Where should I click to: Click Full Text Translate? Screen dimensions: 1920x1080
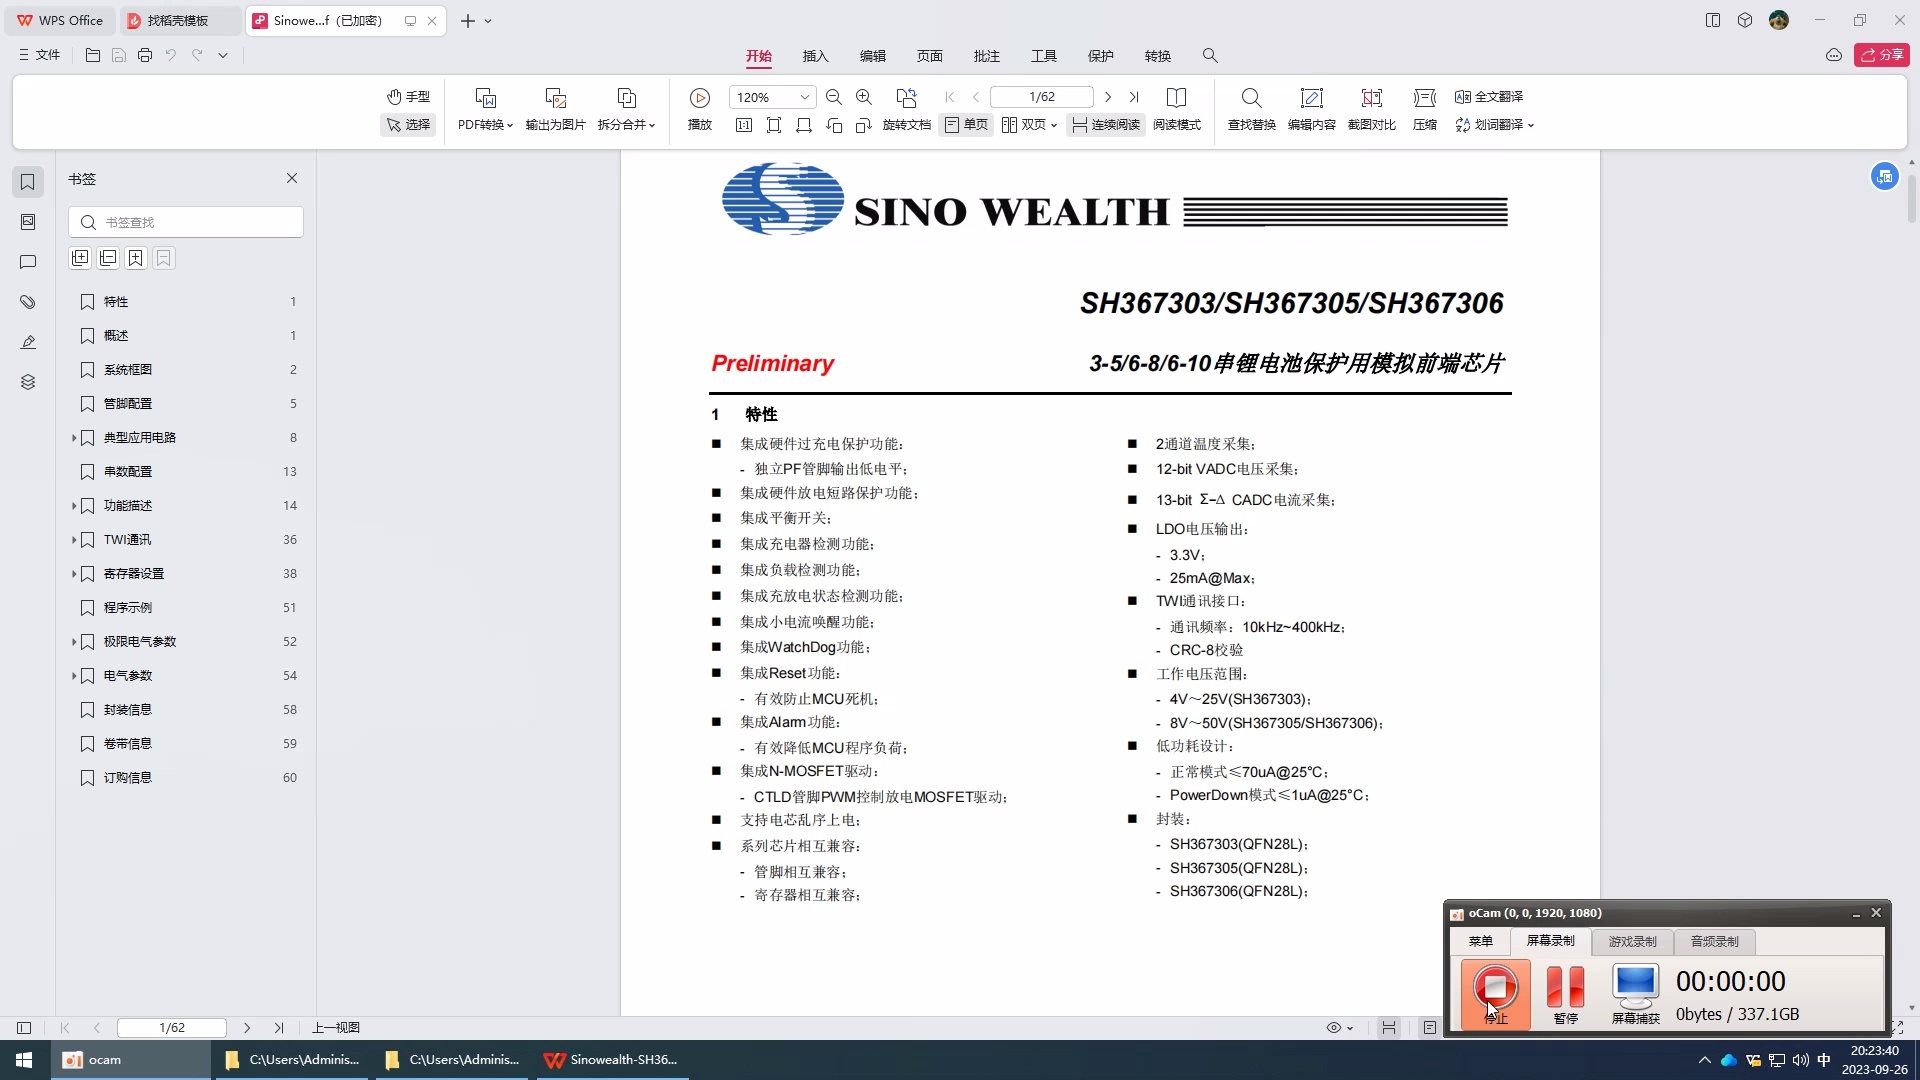click(x=1489, y=96)
